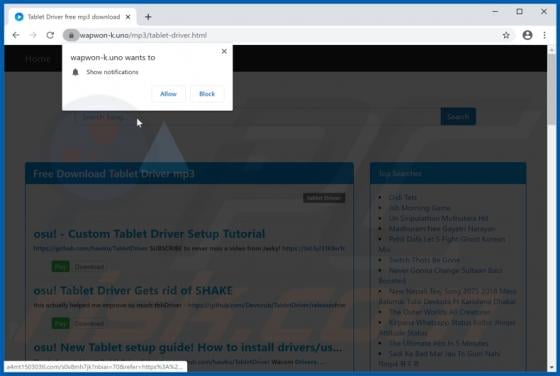560x376 pixels.
Task: Select the Tablet Driver free mp3 tab
Action: click(72, 17)
